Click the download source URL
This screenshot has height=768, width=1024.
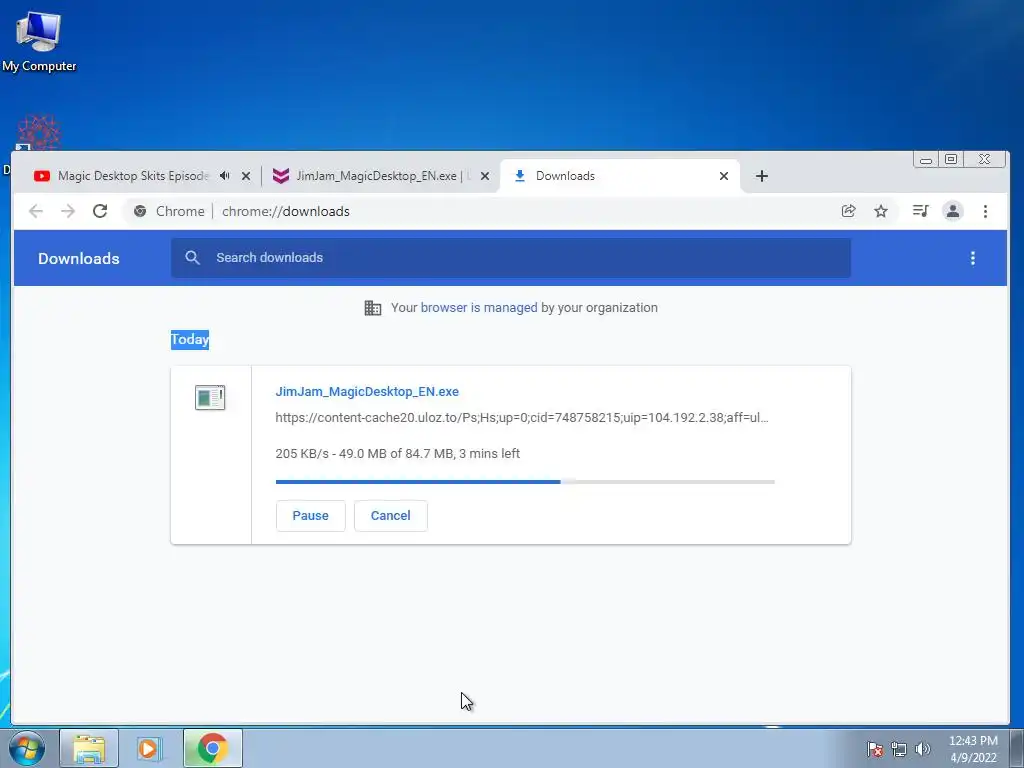pyautogui.click(x=522, y=417)
